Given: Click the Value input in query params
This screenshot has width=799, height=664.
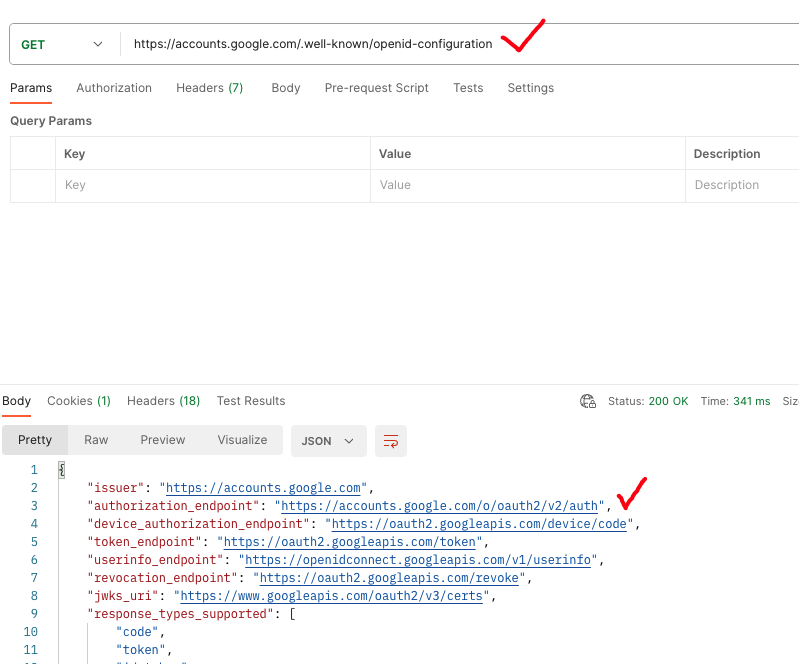Looking at the screenshot, I should click(527, 185).
